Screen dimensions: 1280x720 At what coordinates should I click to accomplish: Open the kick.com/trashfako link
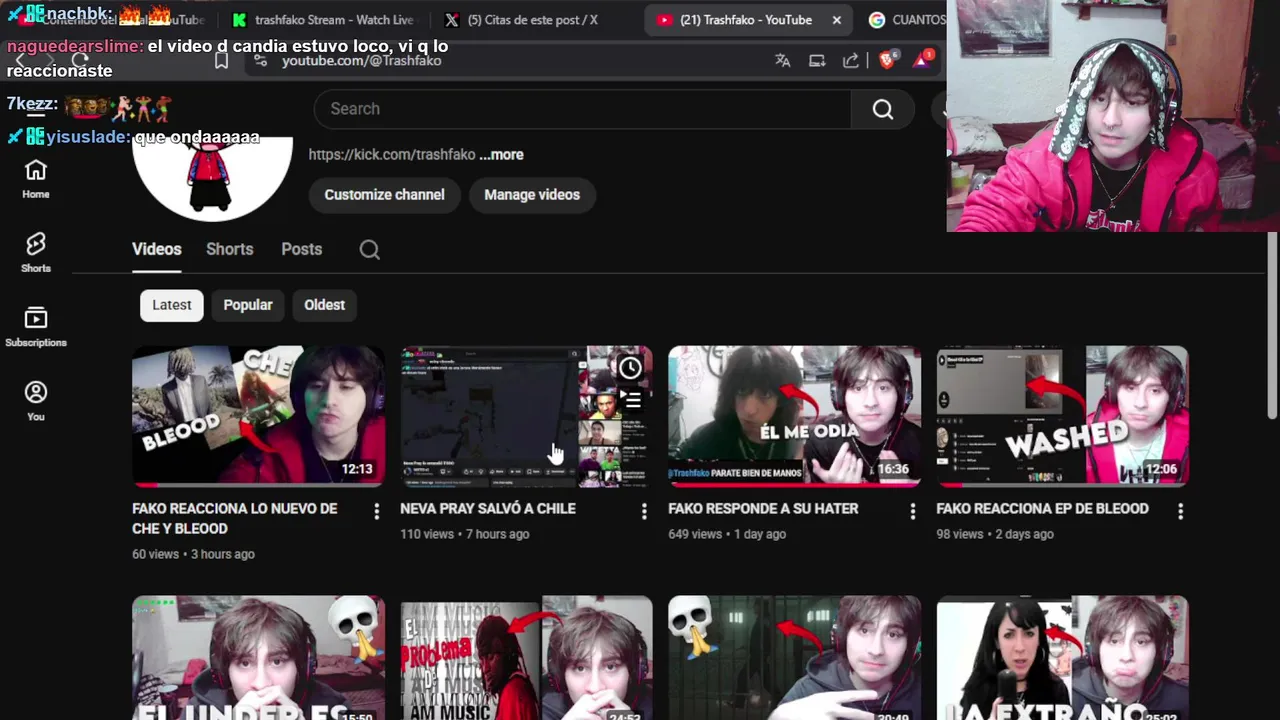(x=392, y=155)
